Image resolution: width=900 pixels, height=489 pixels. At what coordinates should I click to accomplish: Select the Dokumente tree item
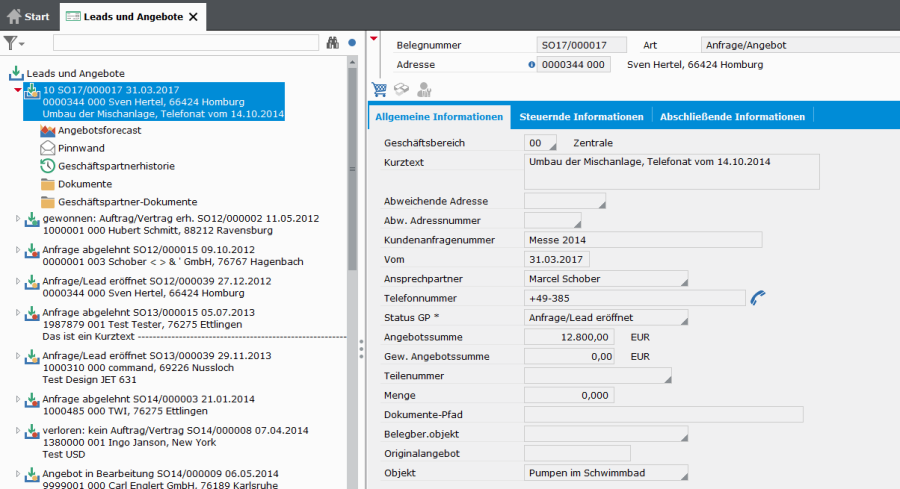click(85, 184)
